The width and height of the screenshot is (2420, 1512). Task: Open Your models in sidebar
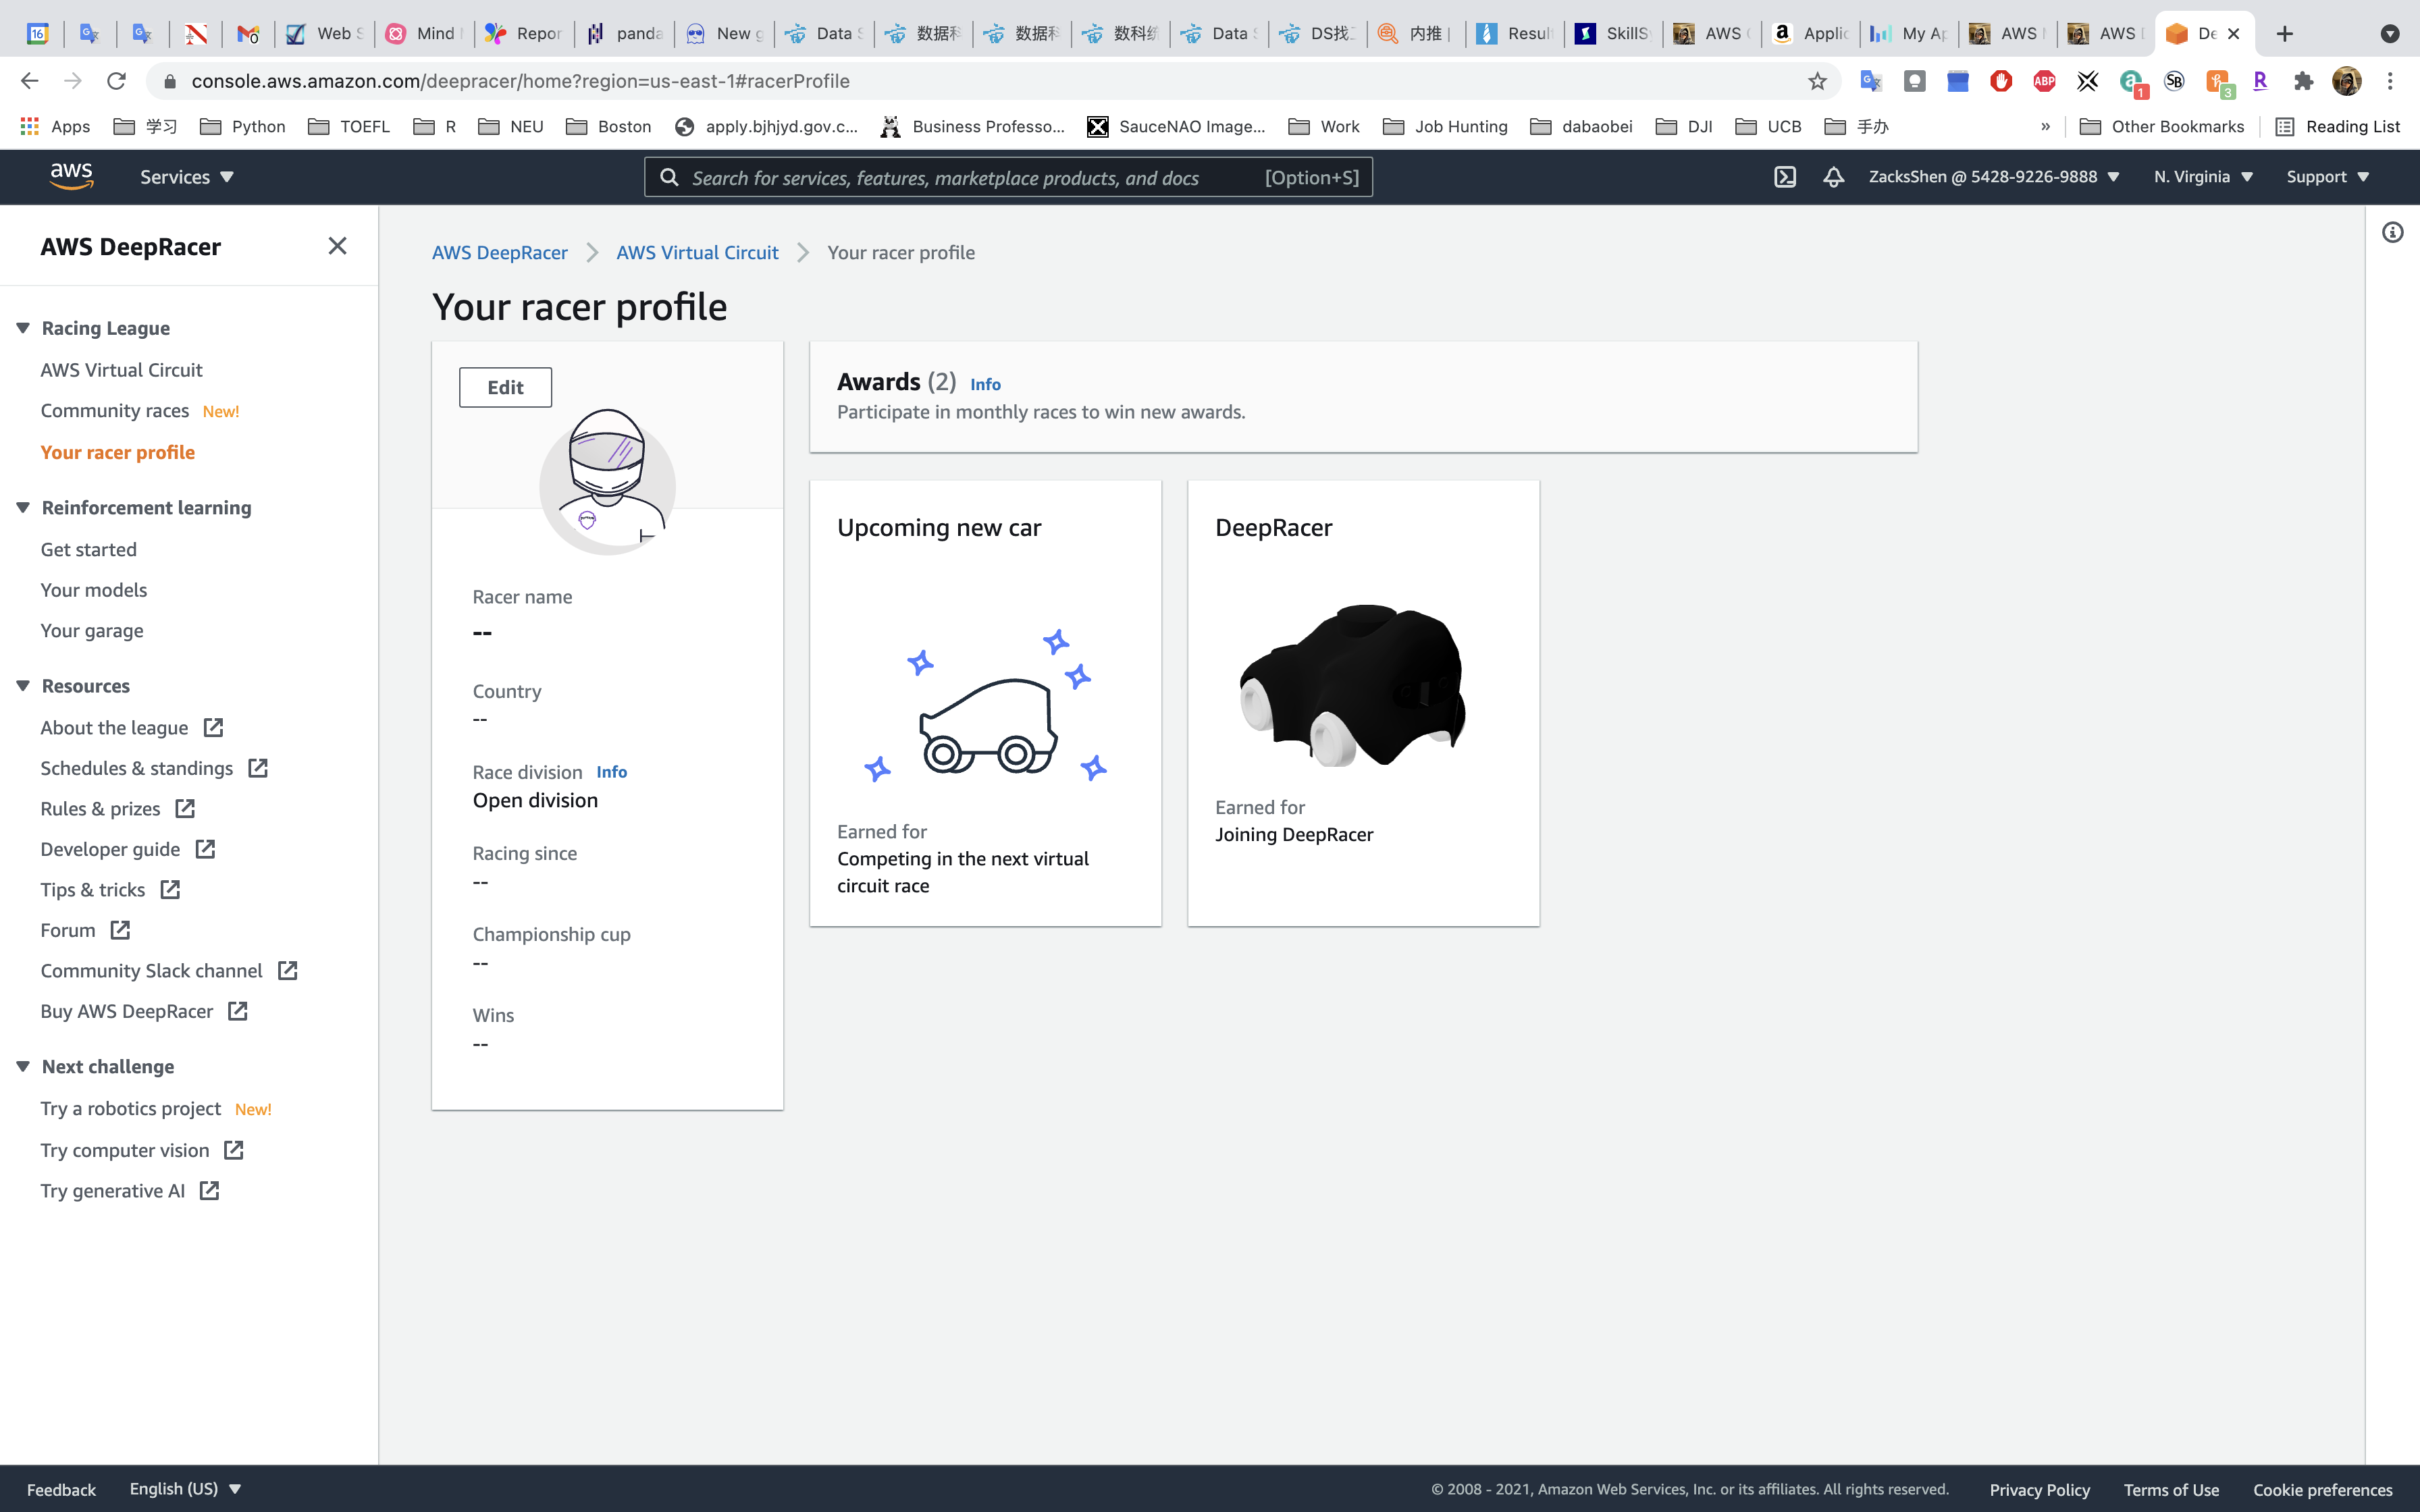click(x=94, y=590)
